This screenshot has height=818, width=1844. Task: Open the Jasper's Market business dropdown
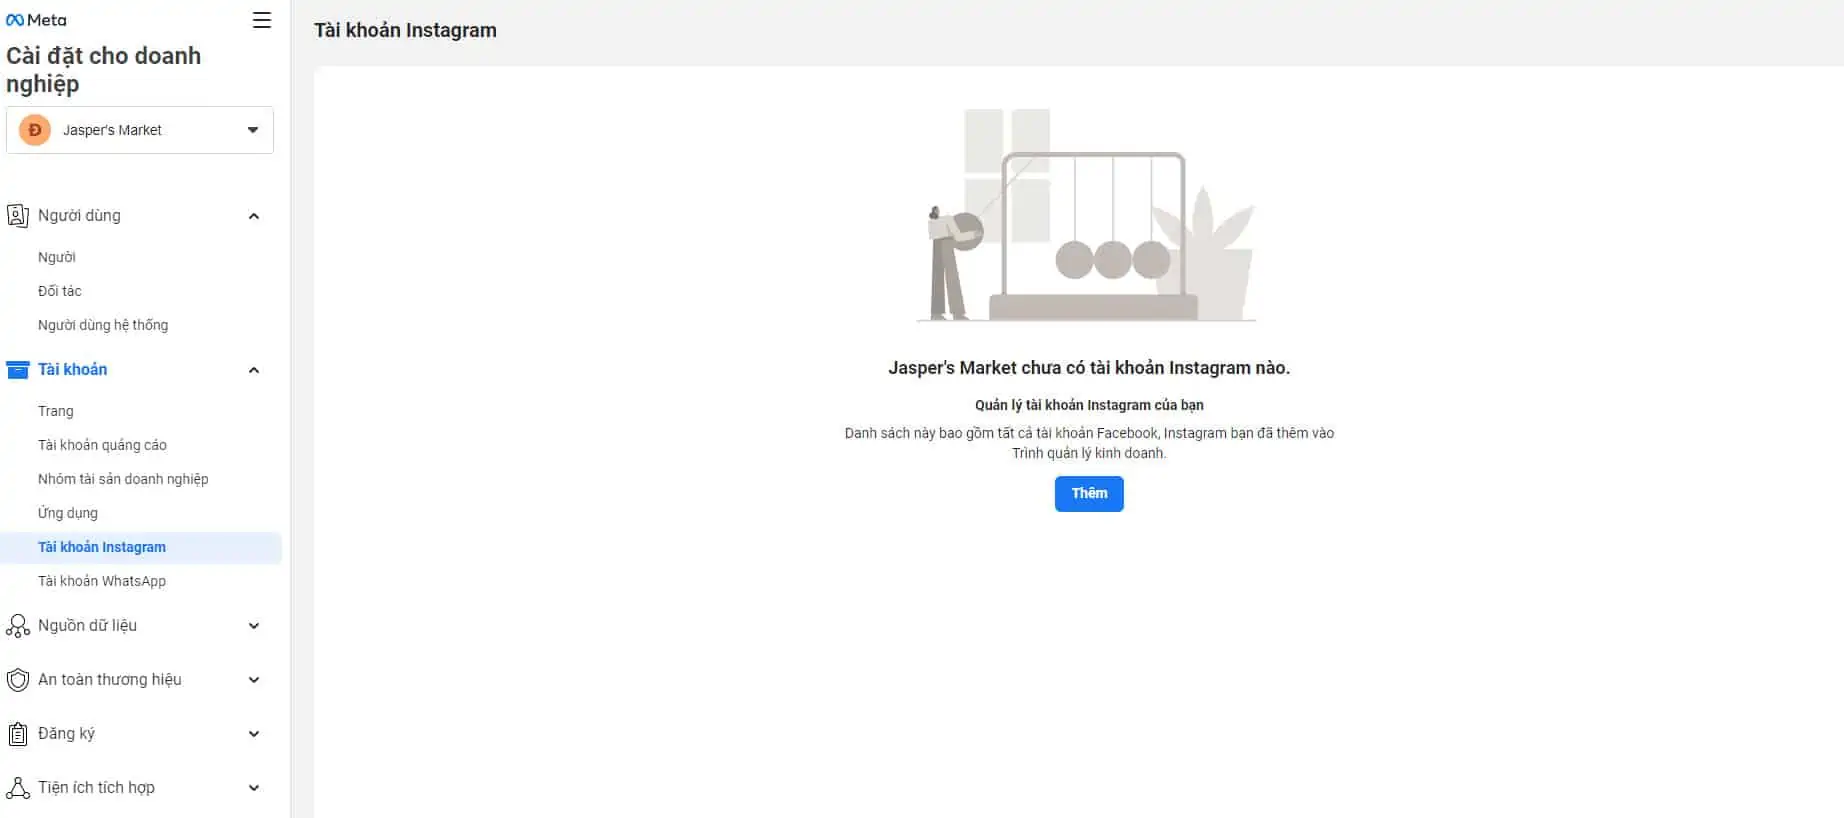pos(140,130)
